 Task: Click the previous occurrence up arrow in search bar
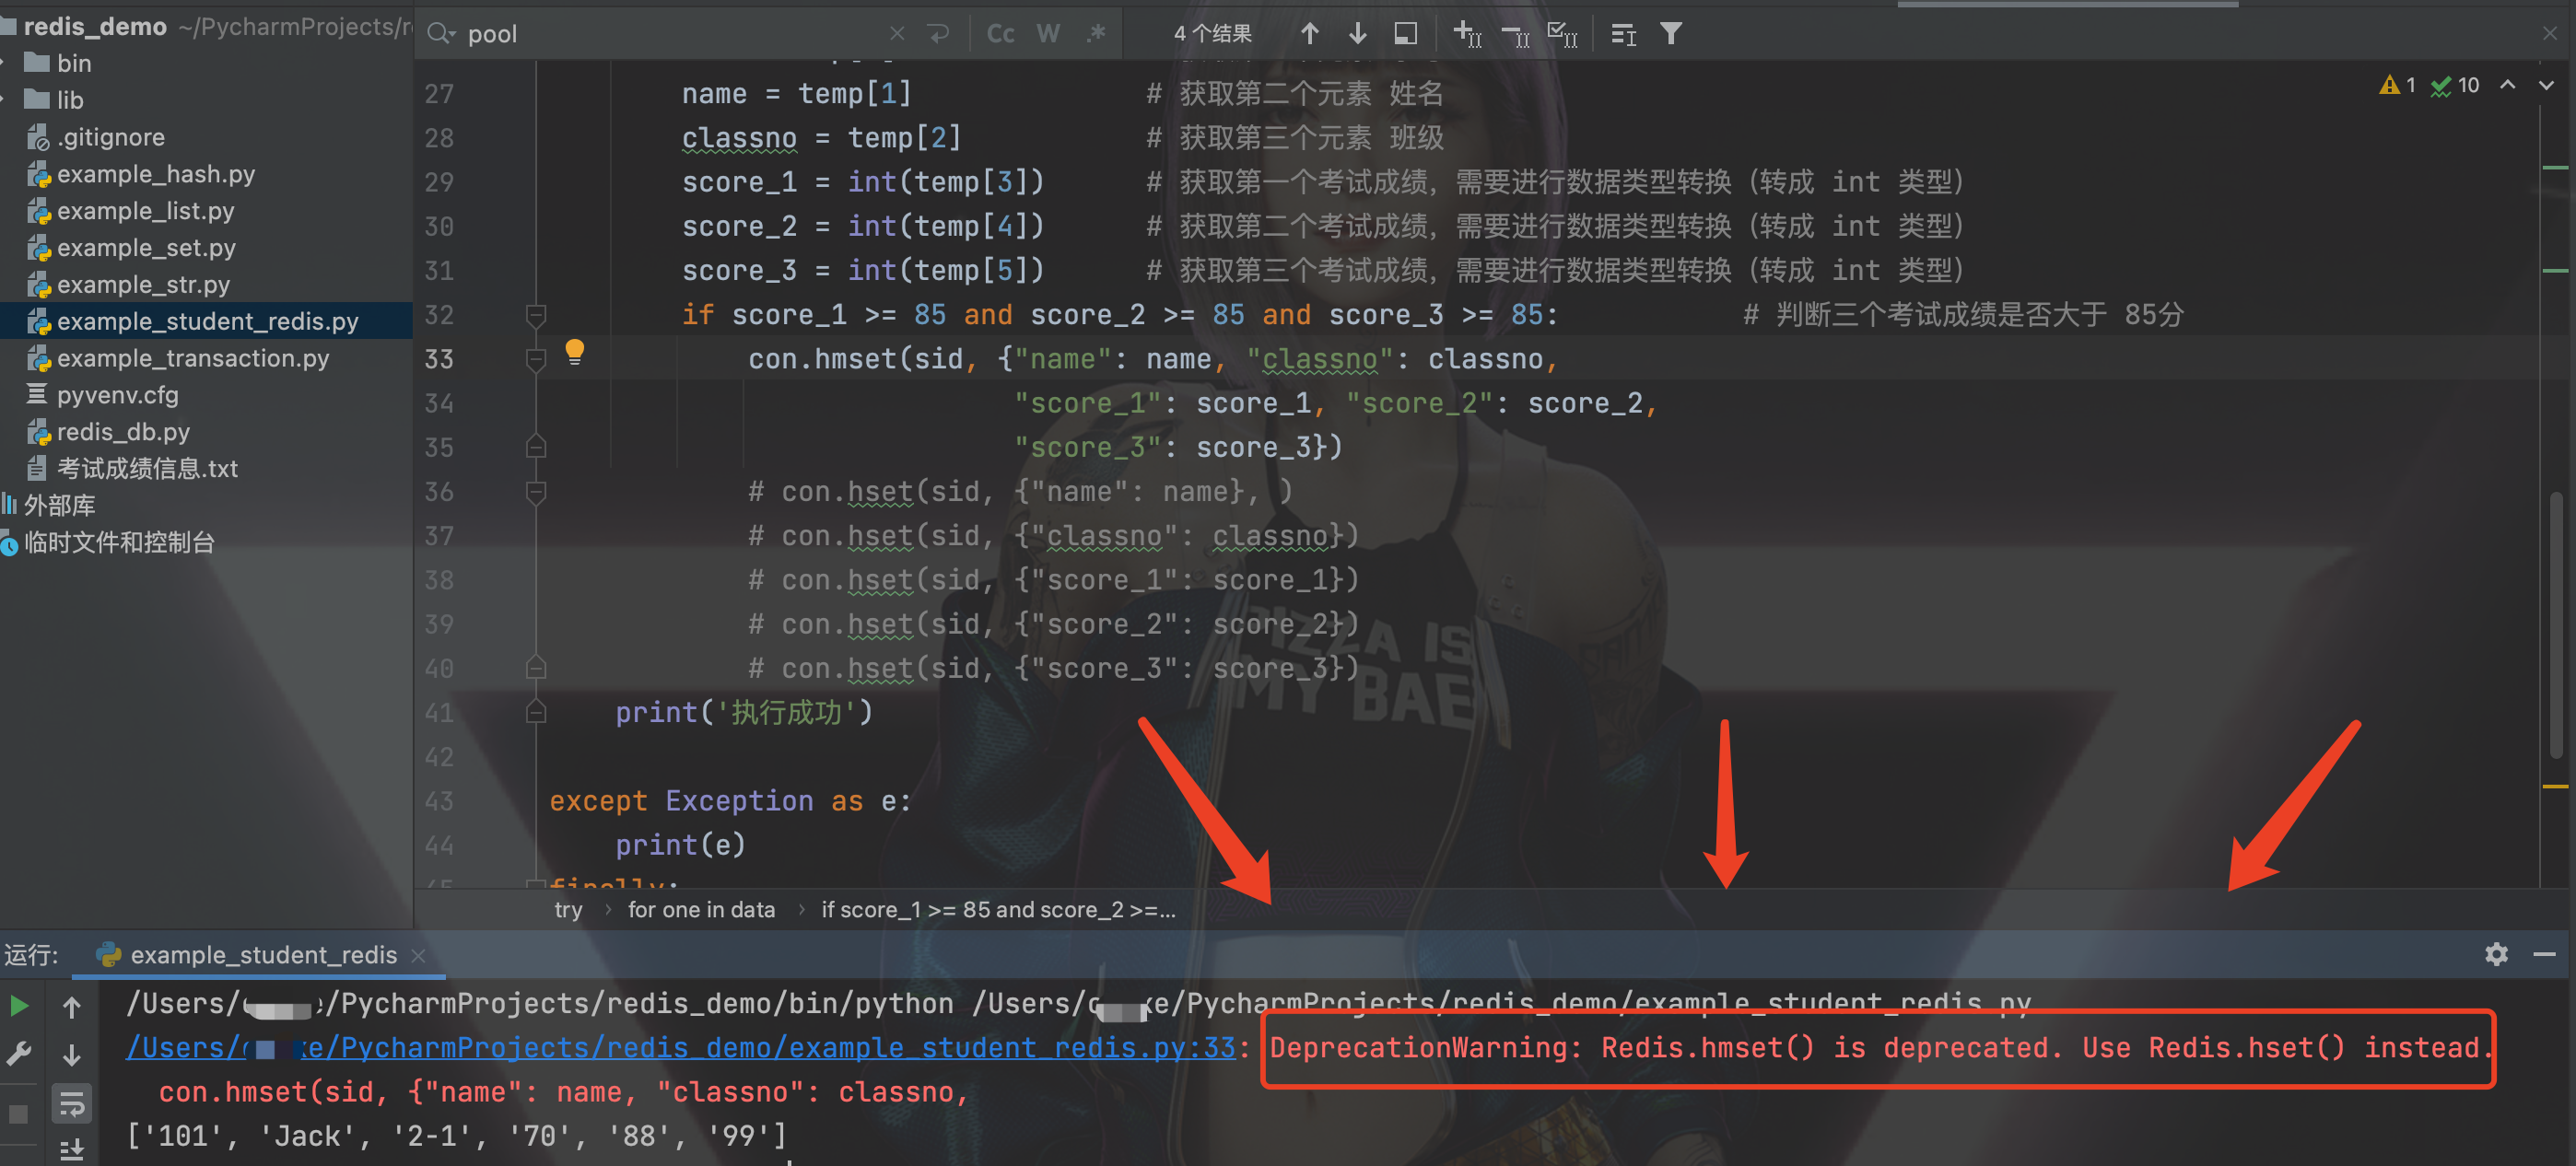click(1309, 33)
